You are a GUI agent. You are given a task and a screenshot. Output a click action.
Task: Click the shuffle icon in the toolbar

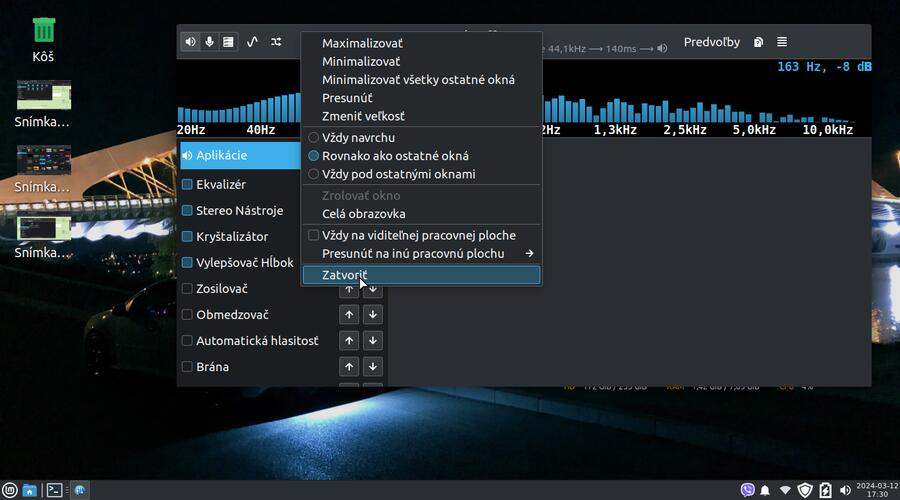pyautogui.click(x=276, y=42)
